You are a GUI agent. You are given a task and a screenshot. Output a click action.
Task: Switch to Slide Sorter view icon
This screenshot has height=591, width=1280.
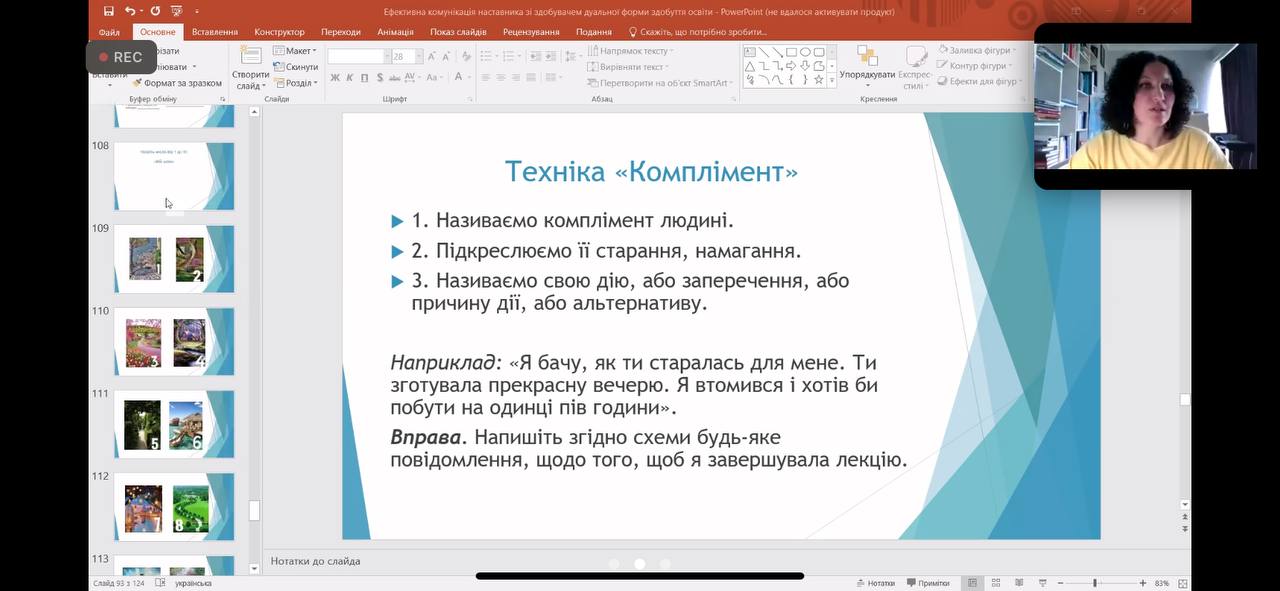click(995, 583)
